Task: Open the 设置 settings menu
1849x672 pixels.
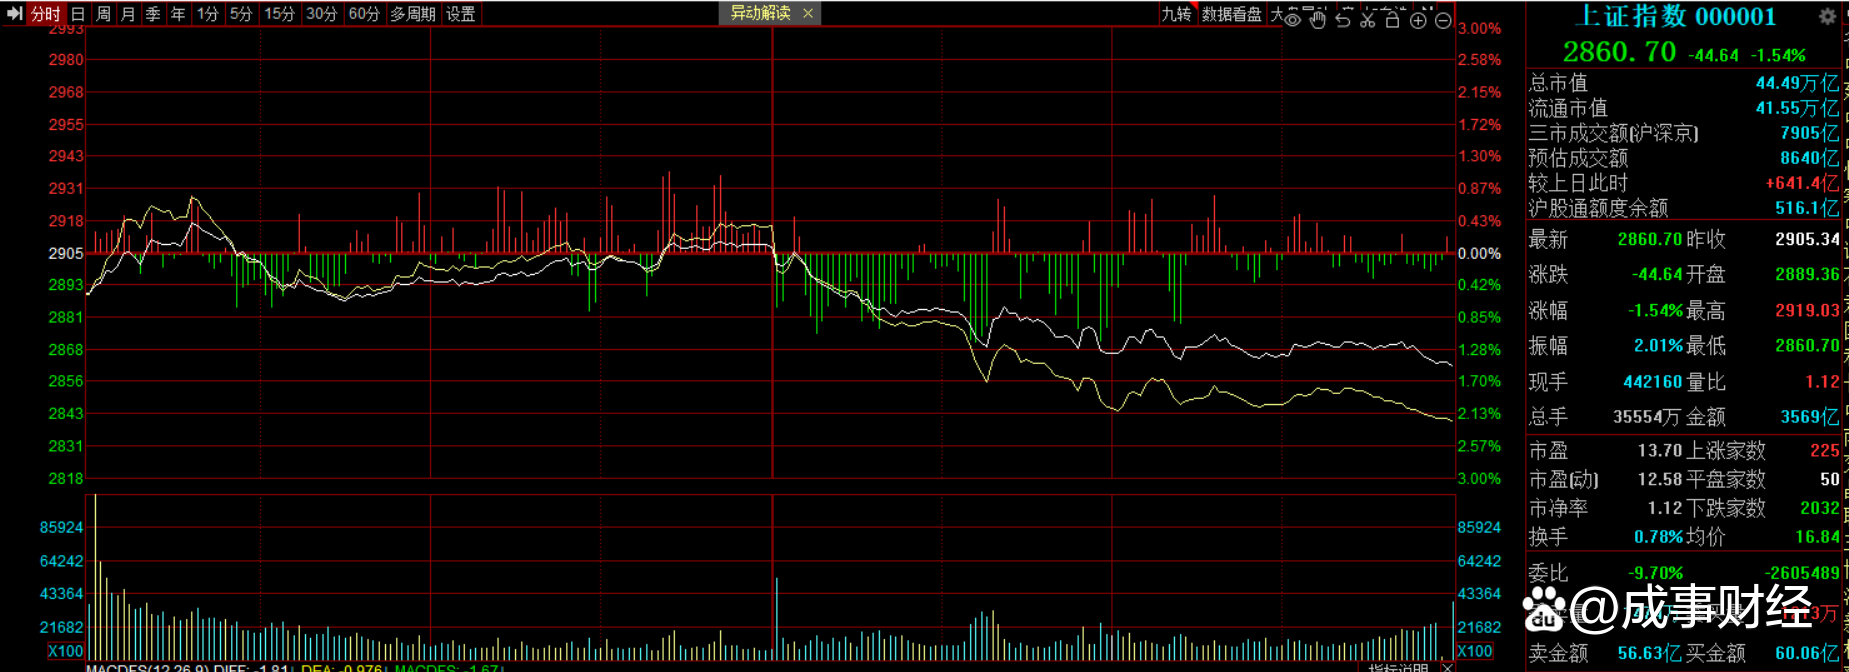Action: click(461, 14)
